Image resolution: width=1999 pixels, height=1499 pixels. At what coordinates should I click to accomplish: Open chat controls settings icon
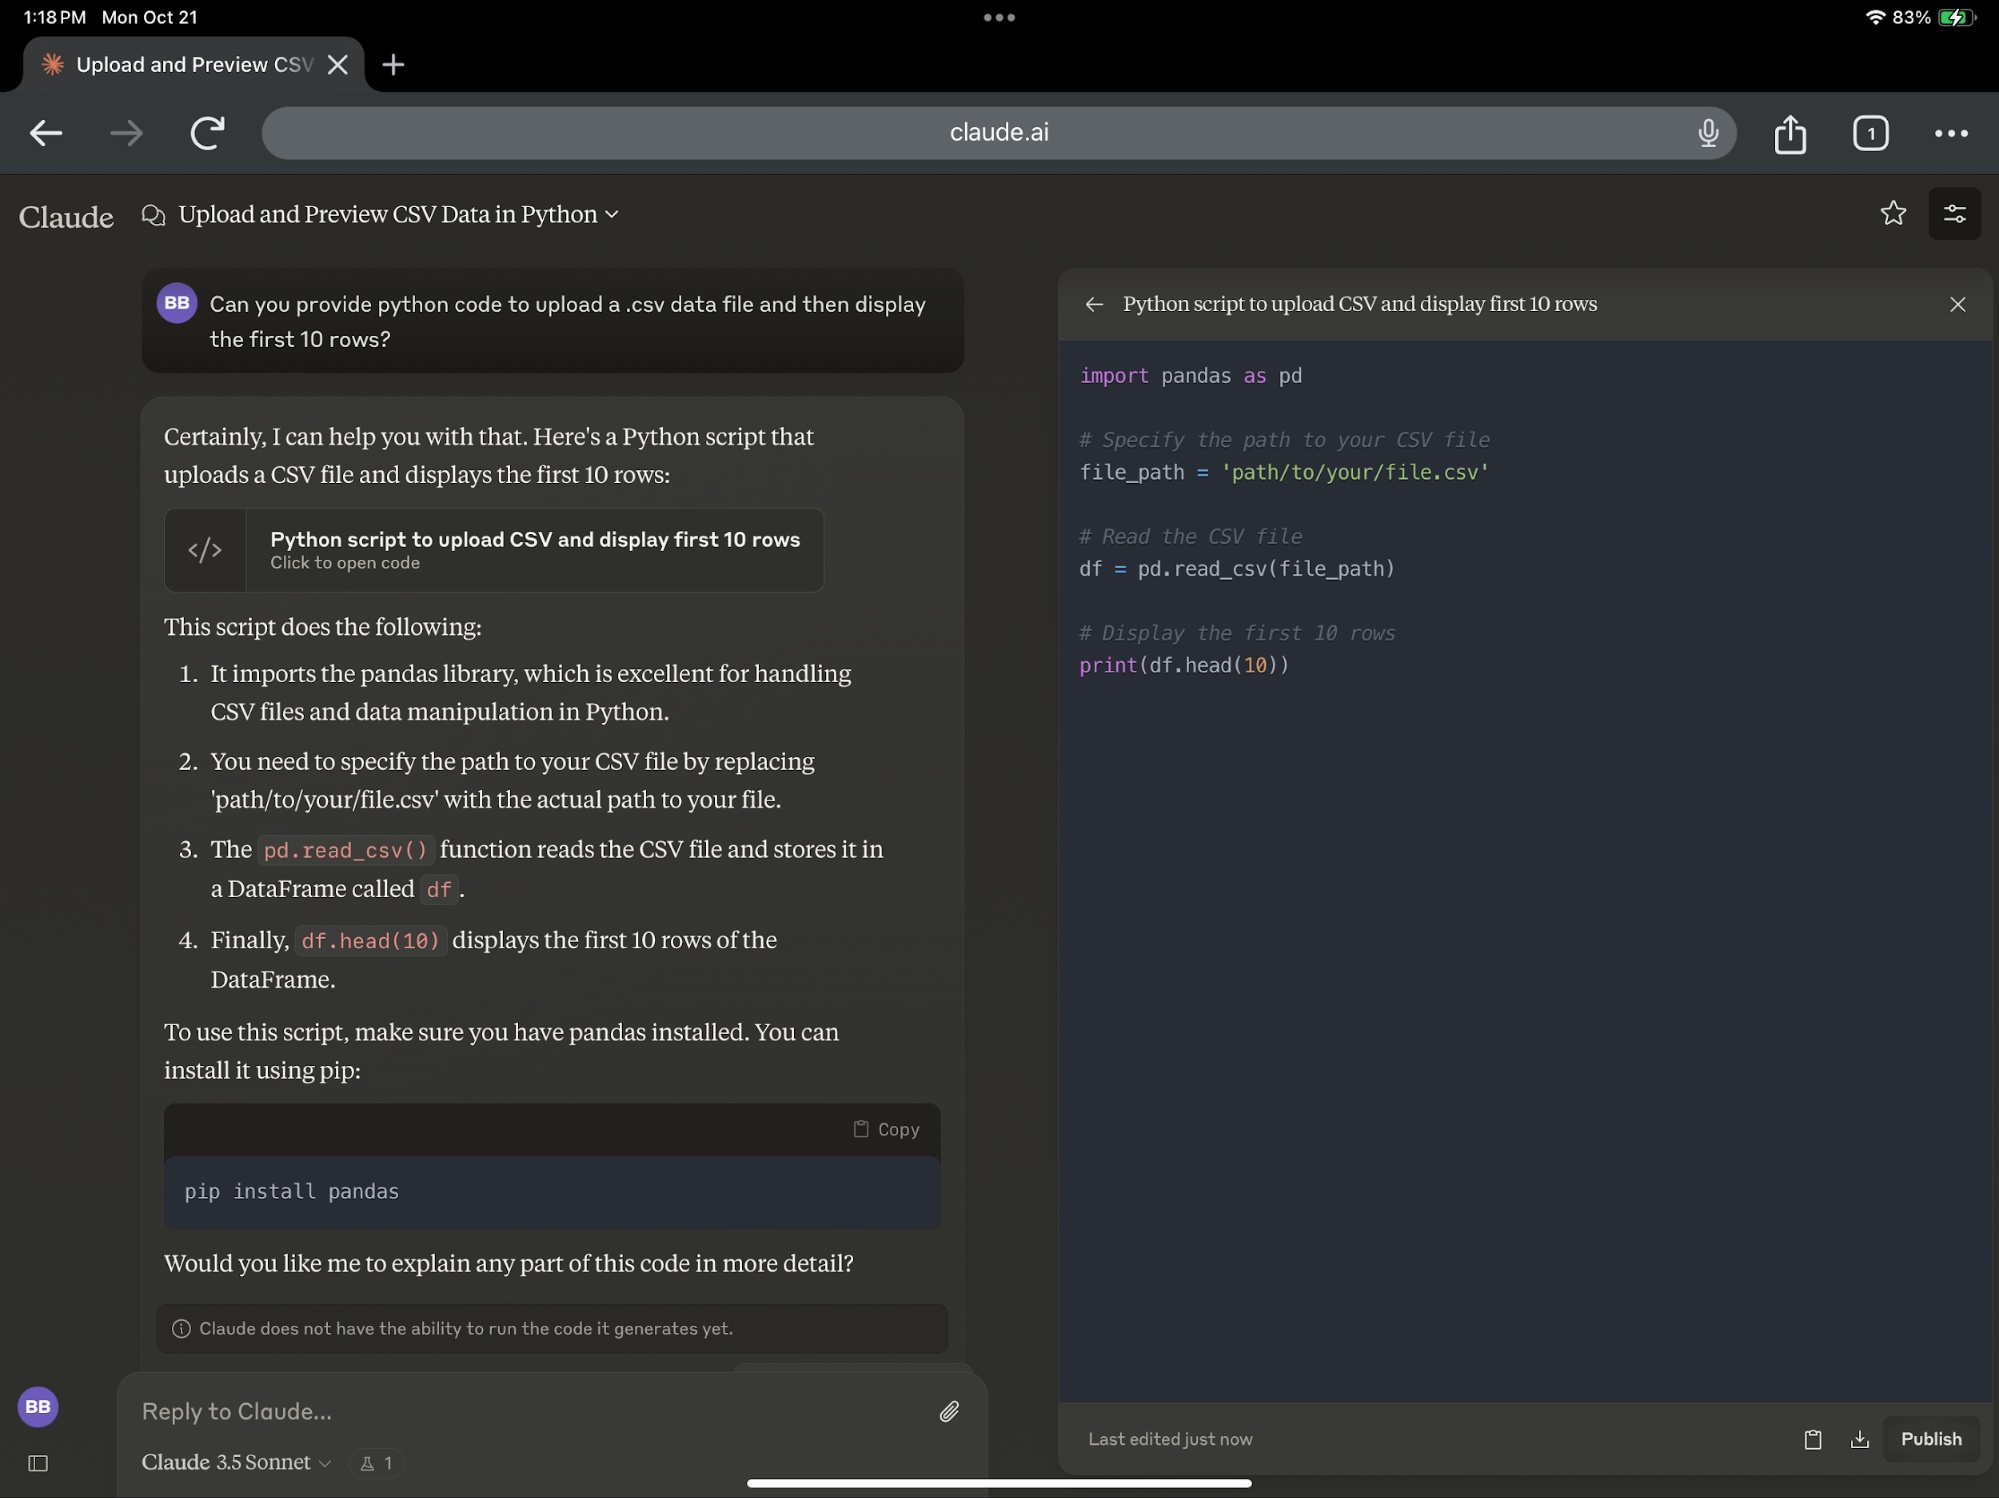1954,214
